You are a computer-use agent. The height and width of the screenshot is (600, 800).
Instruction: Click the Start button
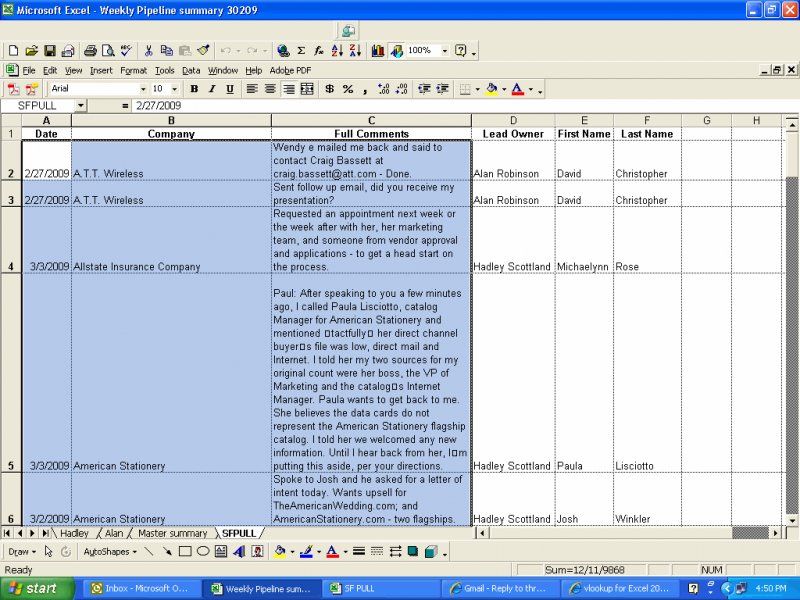pos(37,588)
